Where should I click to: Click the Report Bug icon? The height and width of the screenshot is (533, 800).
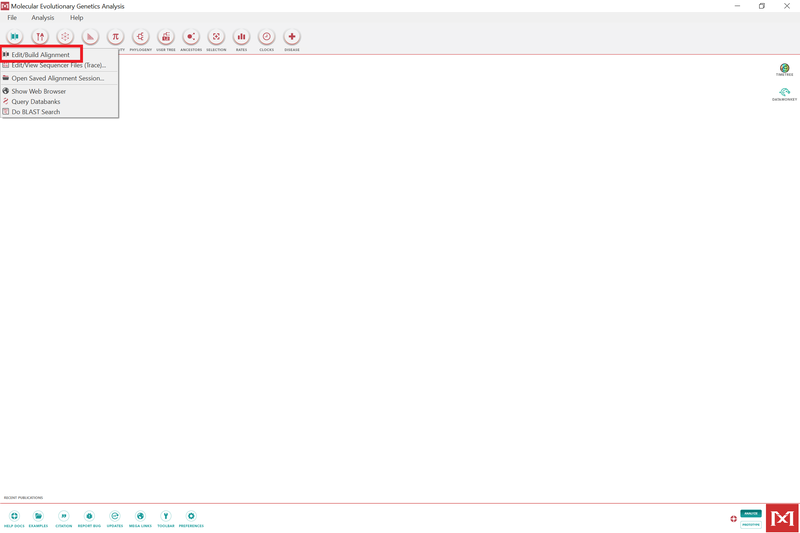(89, 516)
